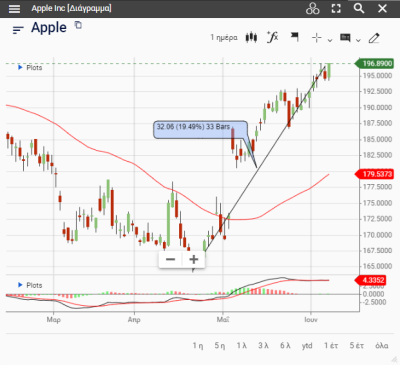This screenshot has width=400, height=365.
Task: Click the 170.0000 price axis label
Action: pos(377,235)
